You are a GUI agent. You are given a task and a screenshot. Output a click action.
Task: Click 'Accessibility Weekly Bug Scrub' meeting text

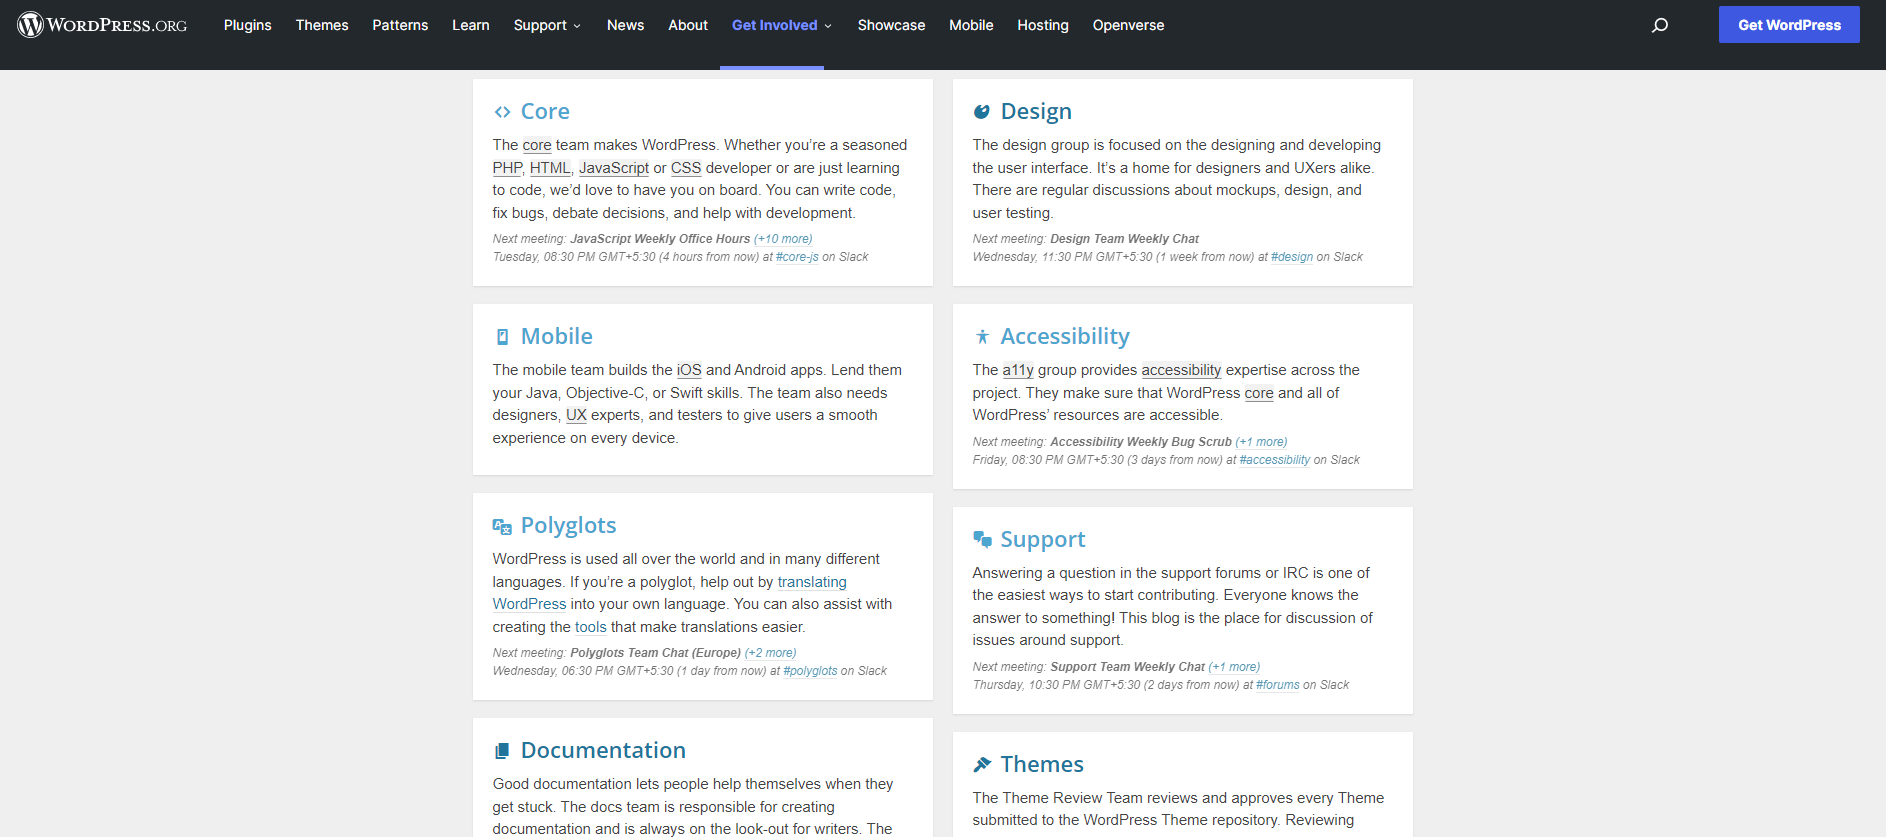pos(1141,442)
